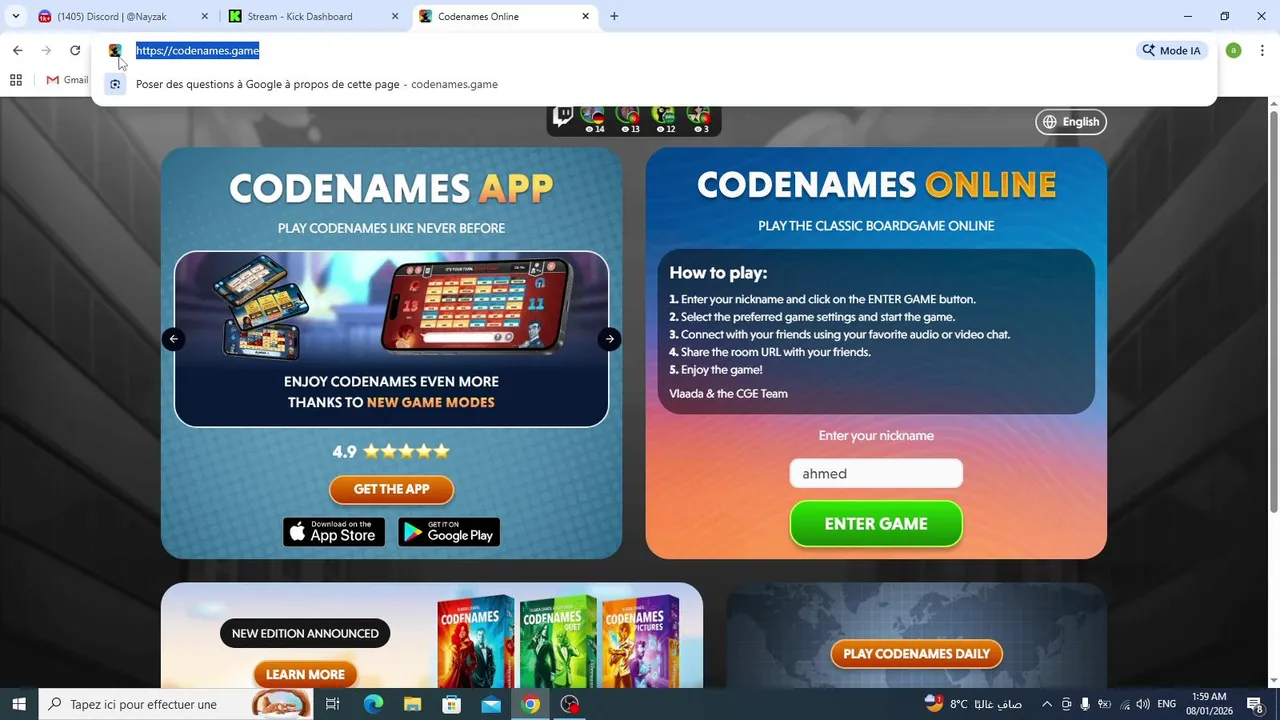Open the Download on the App Store badge
The height and width of the screenshot is (720, 1280).
(x=334, y=532)
